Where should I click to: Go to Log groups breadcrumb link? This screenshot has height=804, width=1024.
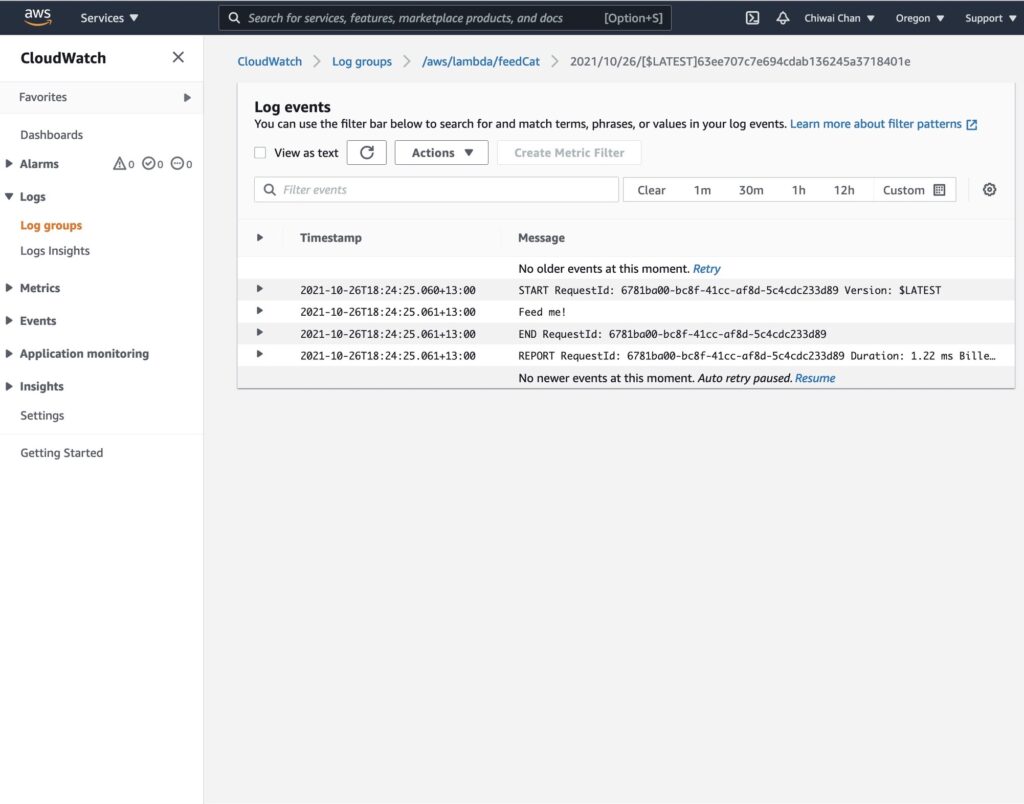click(362, 61)
